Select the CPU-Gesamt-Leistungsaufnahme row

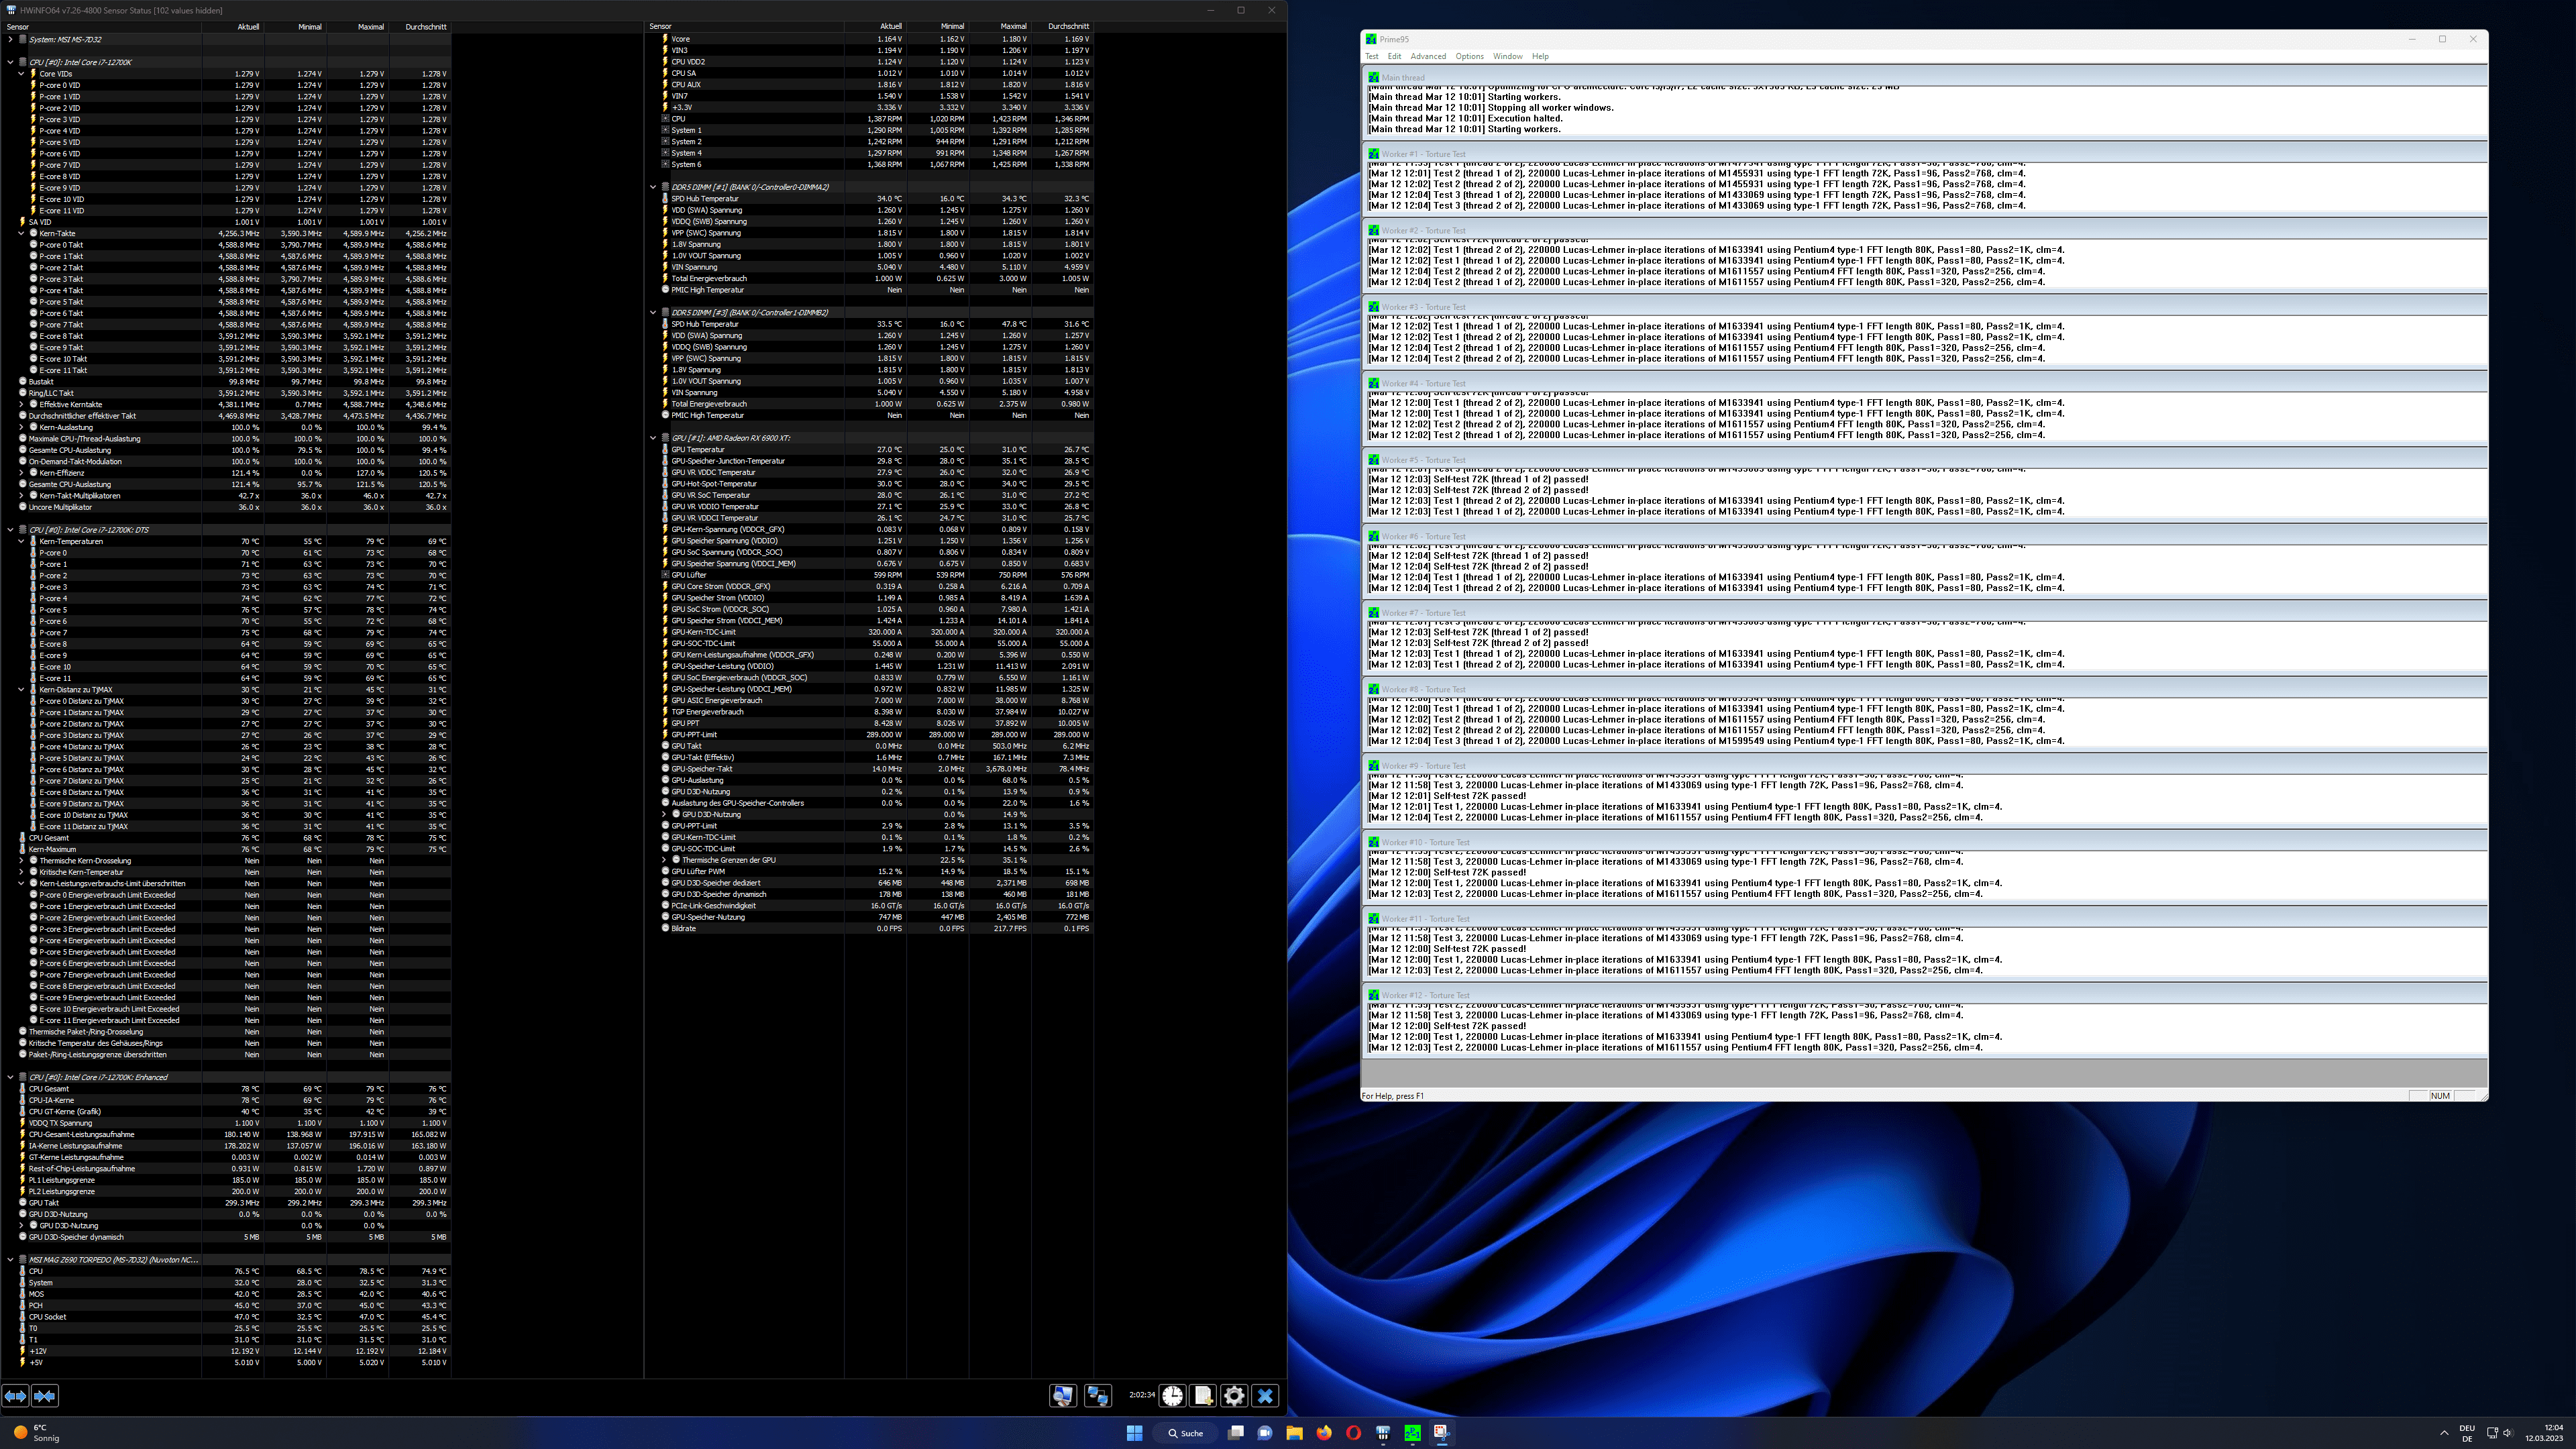tap(226, 1135)
